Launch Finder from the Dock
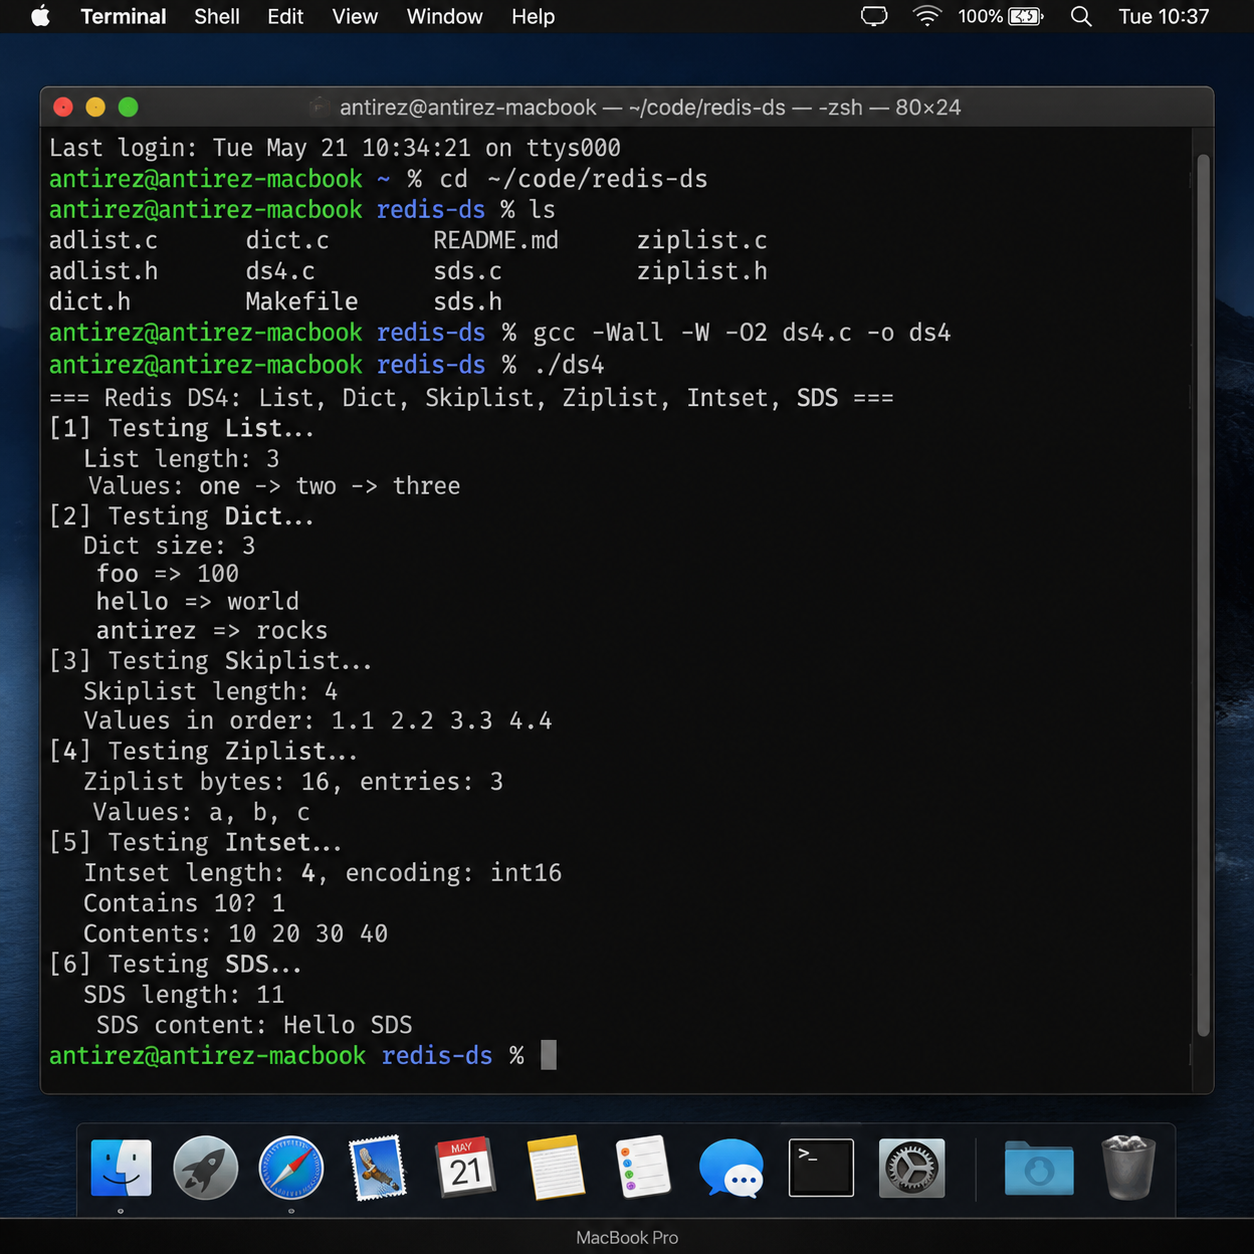 [121, 1167]
